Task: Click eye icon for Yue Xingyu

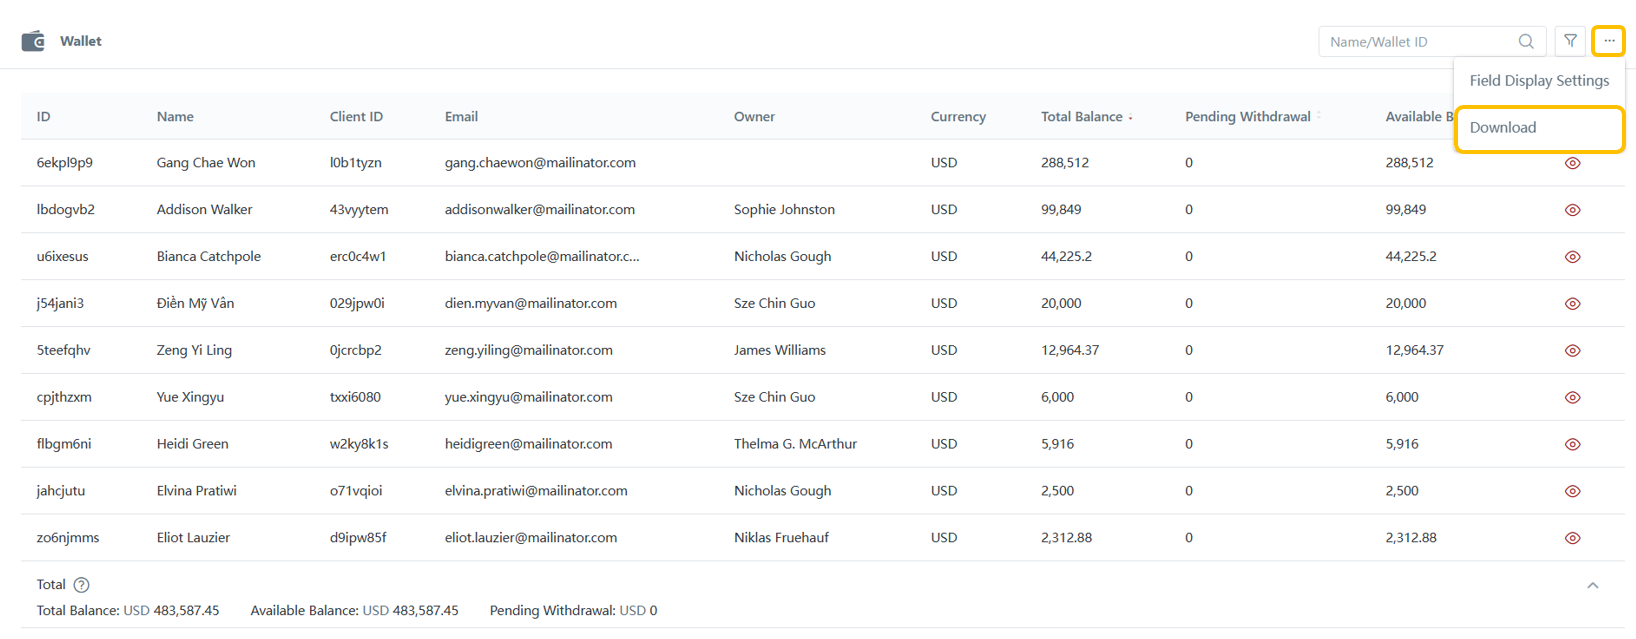Action: click(x=1572, y=398)
